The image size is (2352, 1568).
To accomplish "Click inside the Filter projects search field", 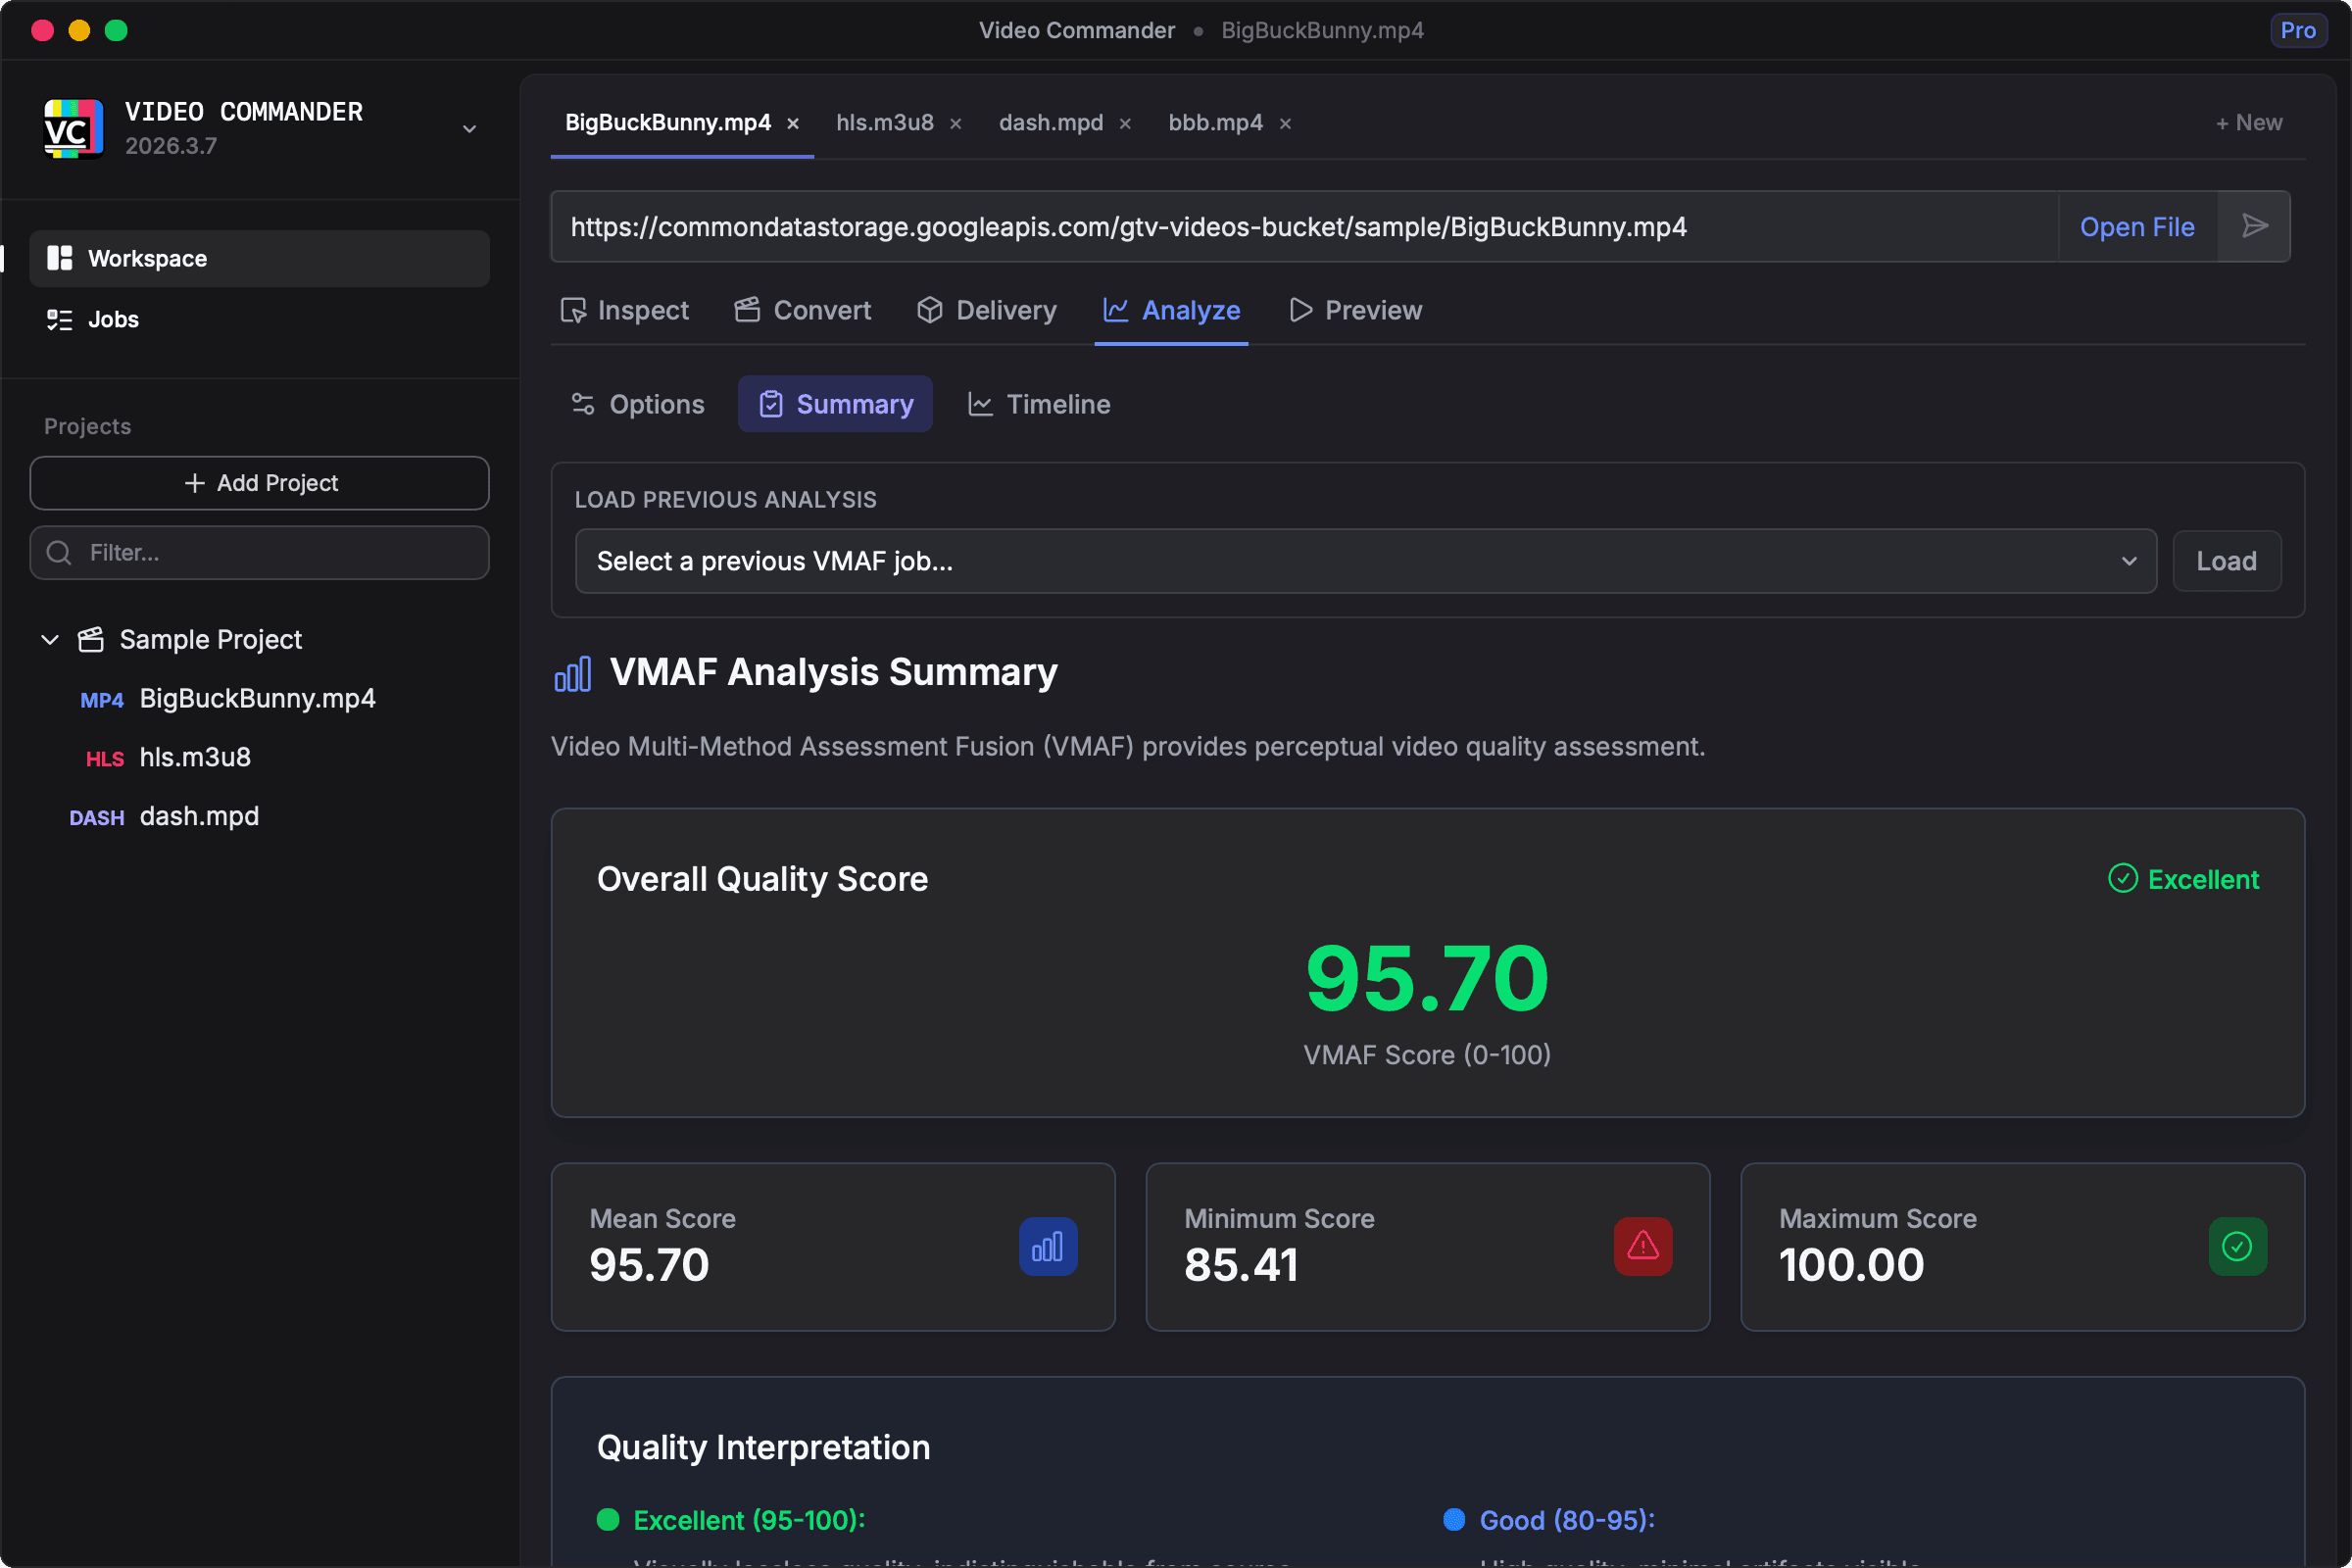I will click(x=260, y=552).
